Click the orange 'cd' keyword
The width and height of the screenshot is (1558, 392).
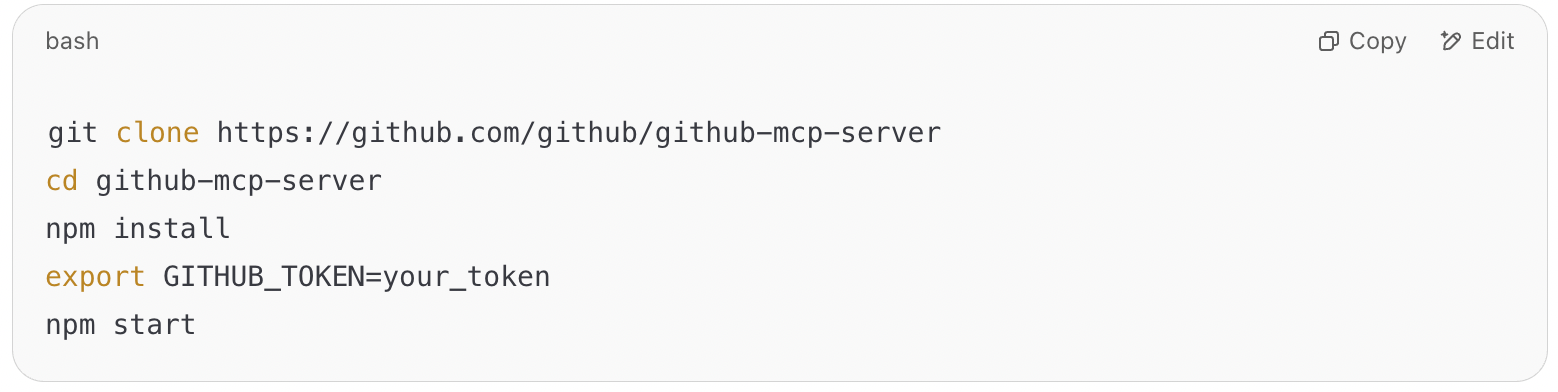[x=63, y=181]
